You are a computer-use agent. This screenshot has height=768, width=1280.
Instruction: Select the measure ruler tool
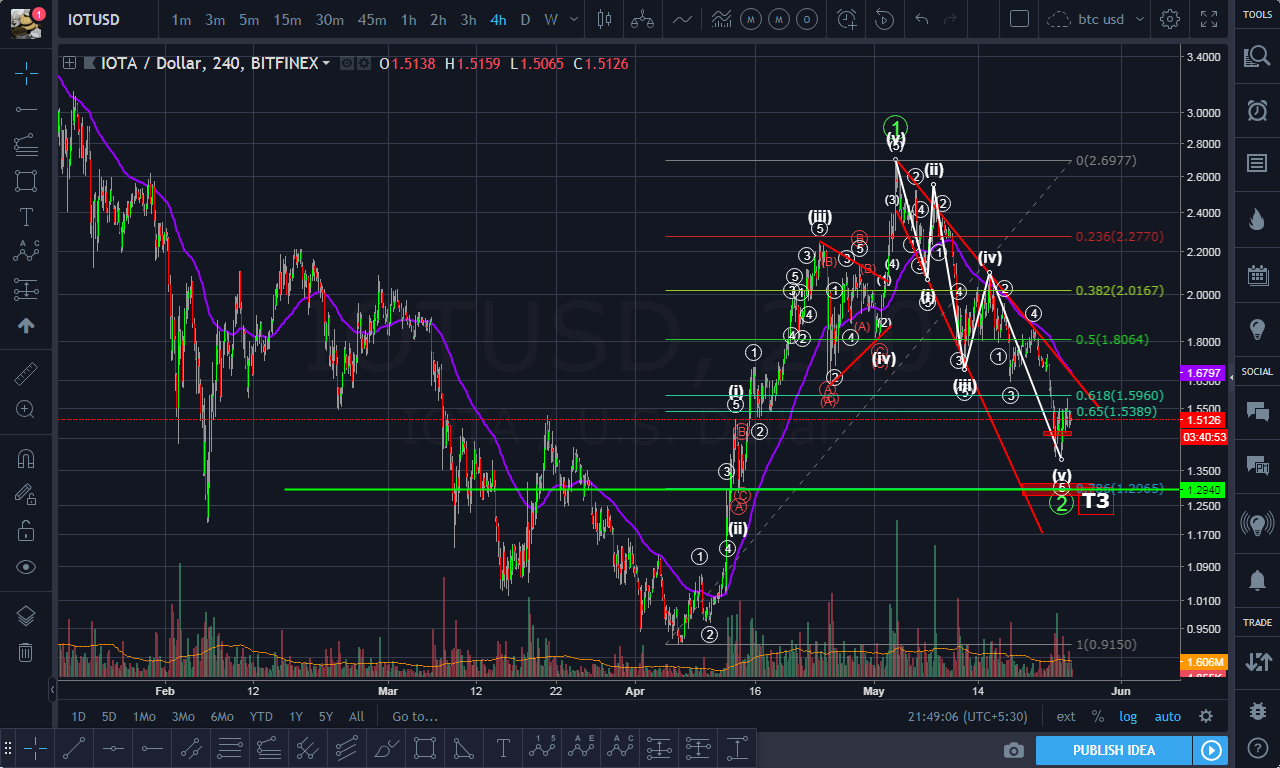pyautogui.click(x=26, y=373)
